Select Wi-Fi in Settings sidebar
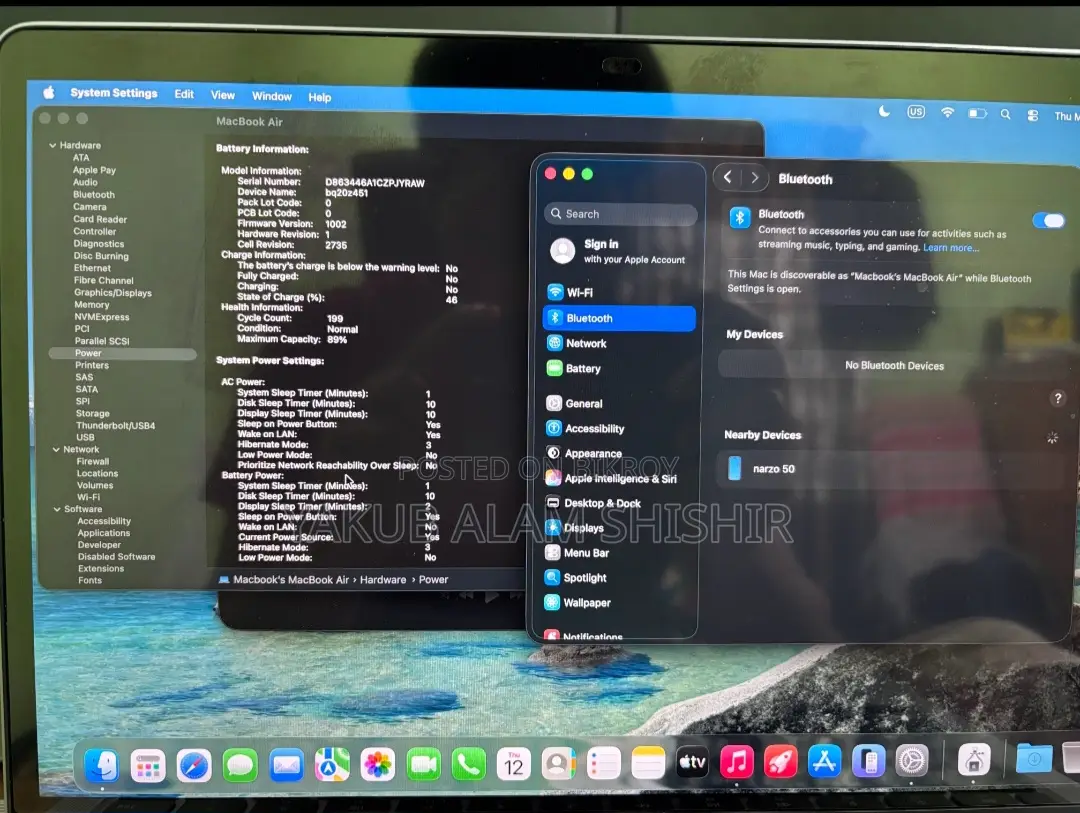The width and height of the screenshot is (1080, 813). [619, 293]
